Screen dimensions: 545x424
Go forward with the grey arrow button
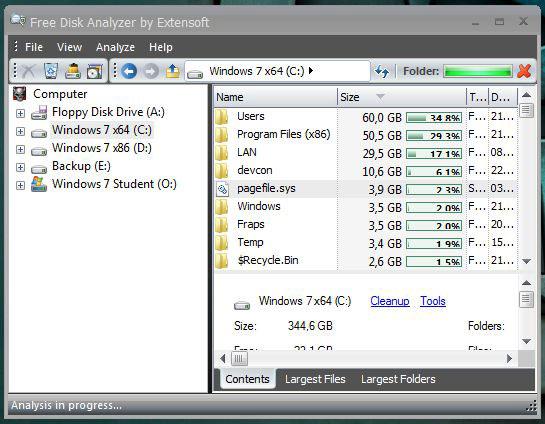pos(151,71)
